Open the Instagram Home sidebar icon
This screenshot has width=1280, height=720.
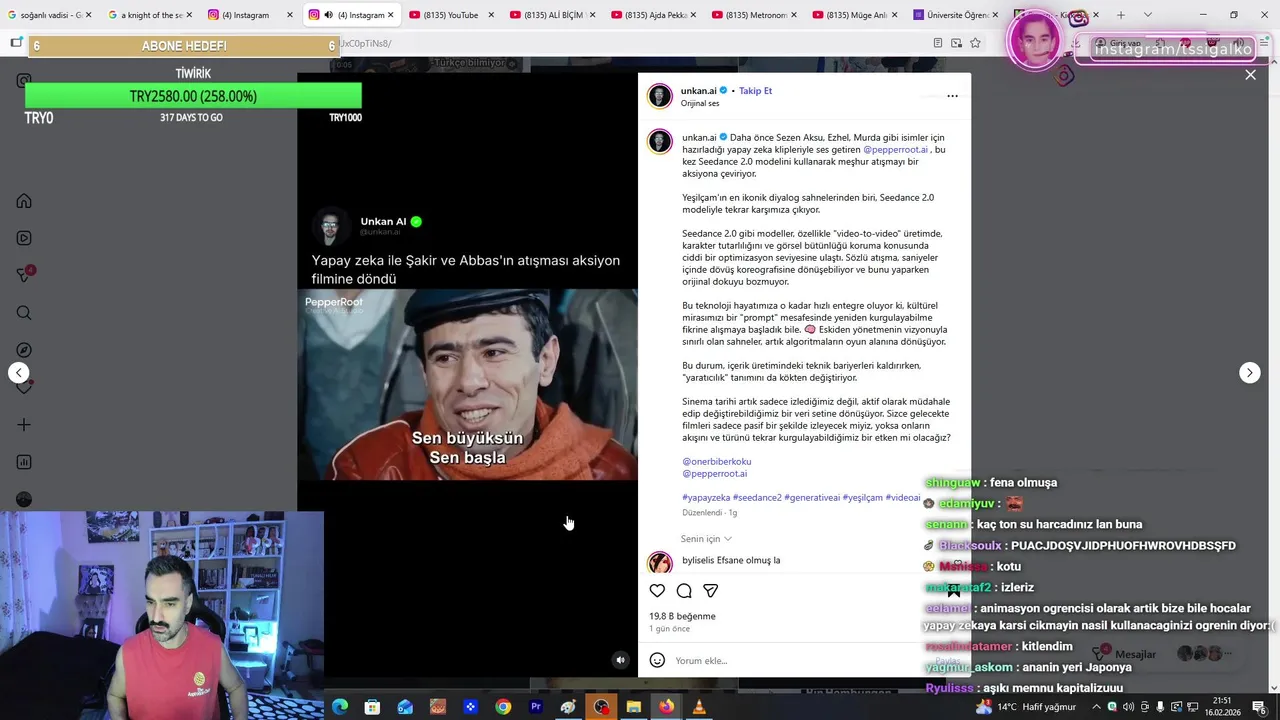(24, 201)
